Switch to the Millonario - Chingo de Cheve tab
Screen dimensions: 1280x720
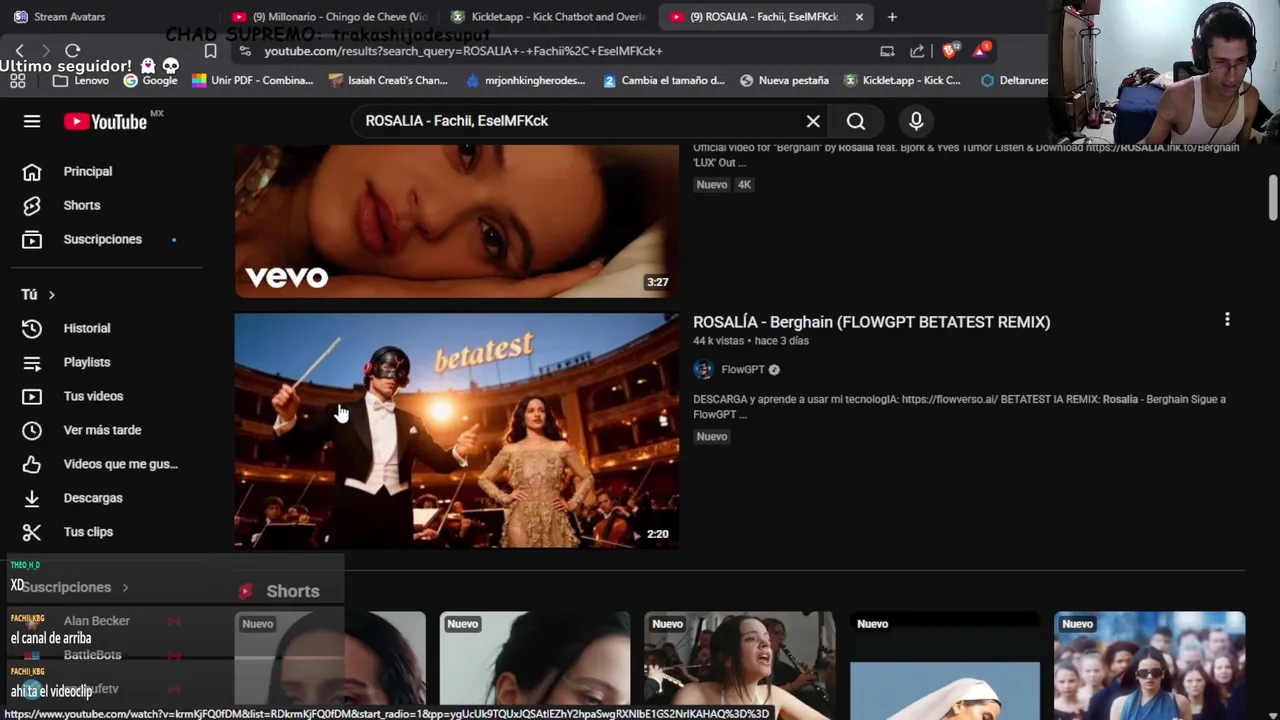[330, 16]
